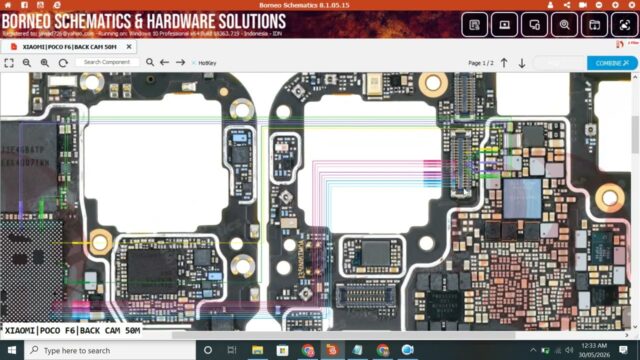This screenshot has width=640, height=360.
Task: Click the Hotkey label in toolbar
Action: click(x=207, y=63)
